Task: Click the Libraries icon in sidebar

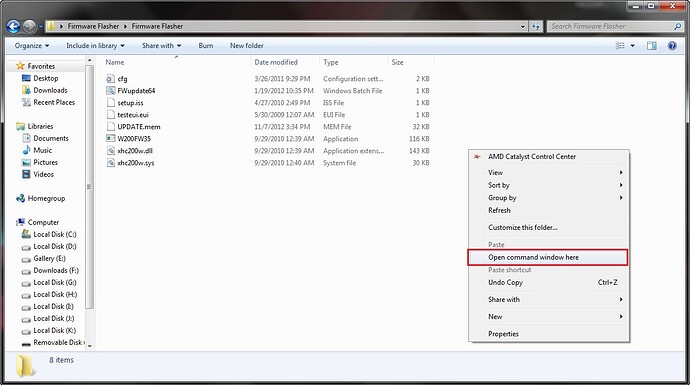Action: (20, 126)
